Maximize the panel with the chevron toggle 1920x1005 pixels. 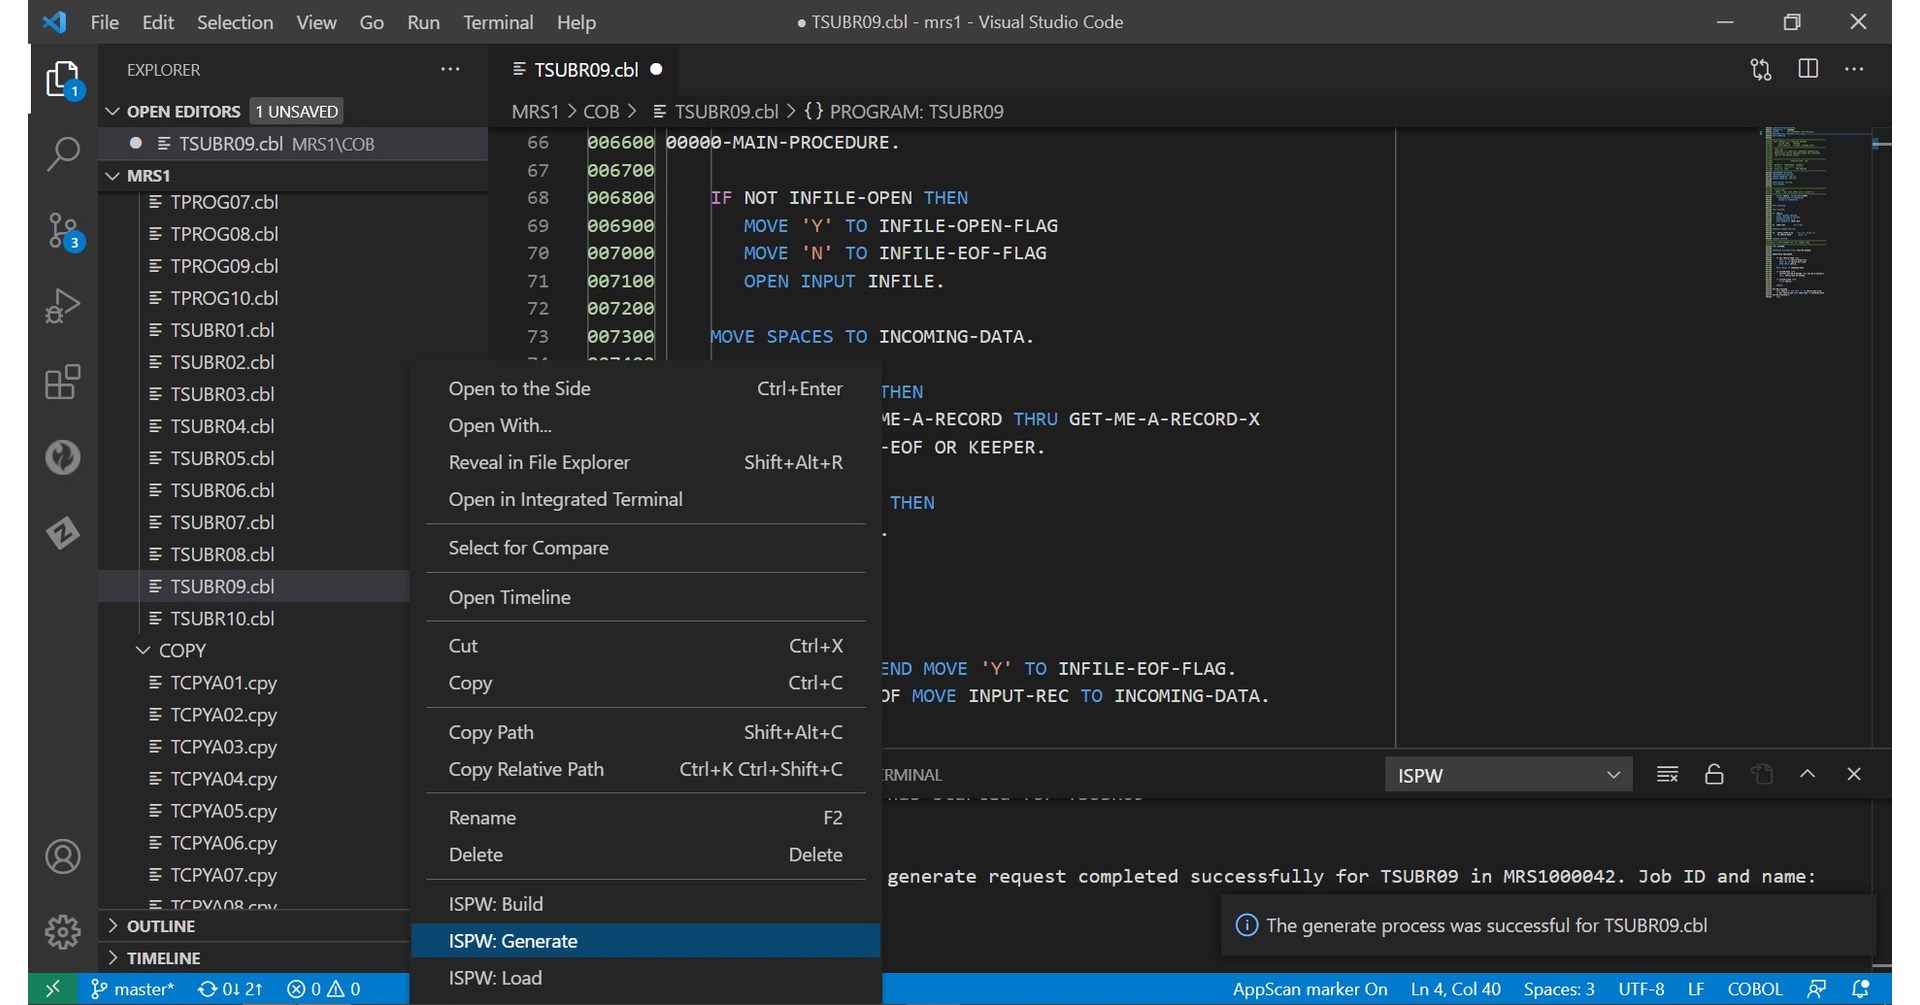point(1807,774)
